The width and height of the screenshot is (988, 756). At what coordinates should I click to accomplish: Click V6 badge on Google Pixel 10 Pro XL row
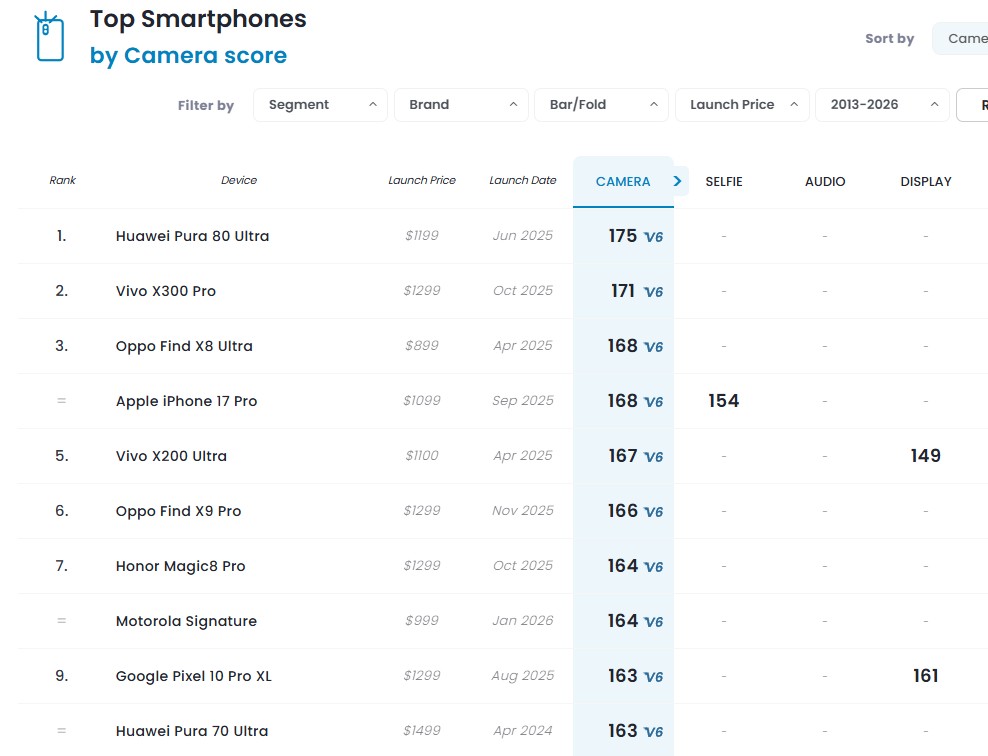(x=653, y=677)
